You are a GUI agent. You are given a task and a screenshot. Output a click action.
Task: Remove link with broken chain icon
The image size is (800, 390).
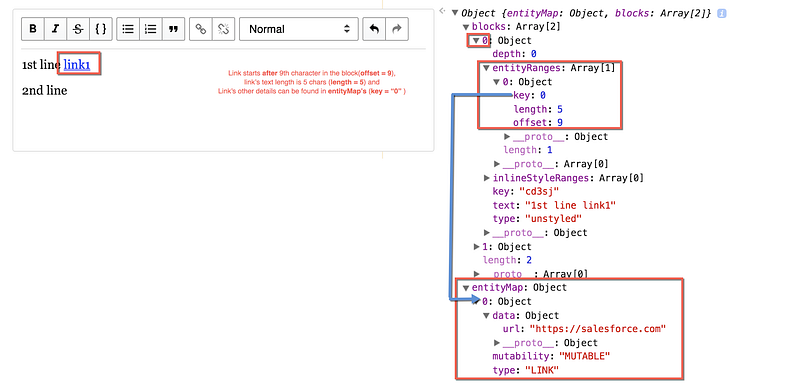click(223, 29)
